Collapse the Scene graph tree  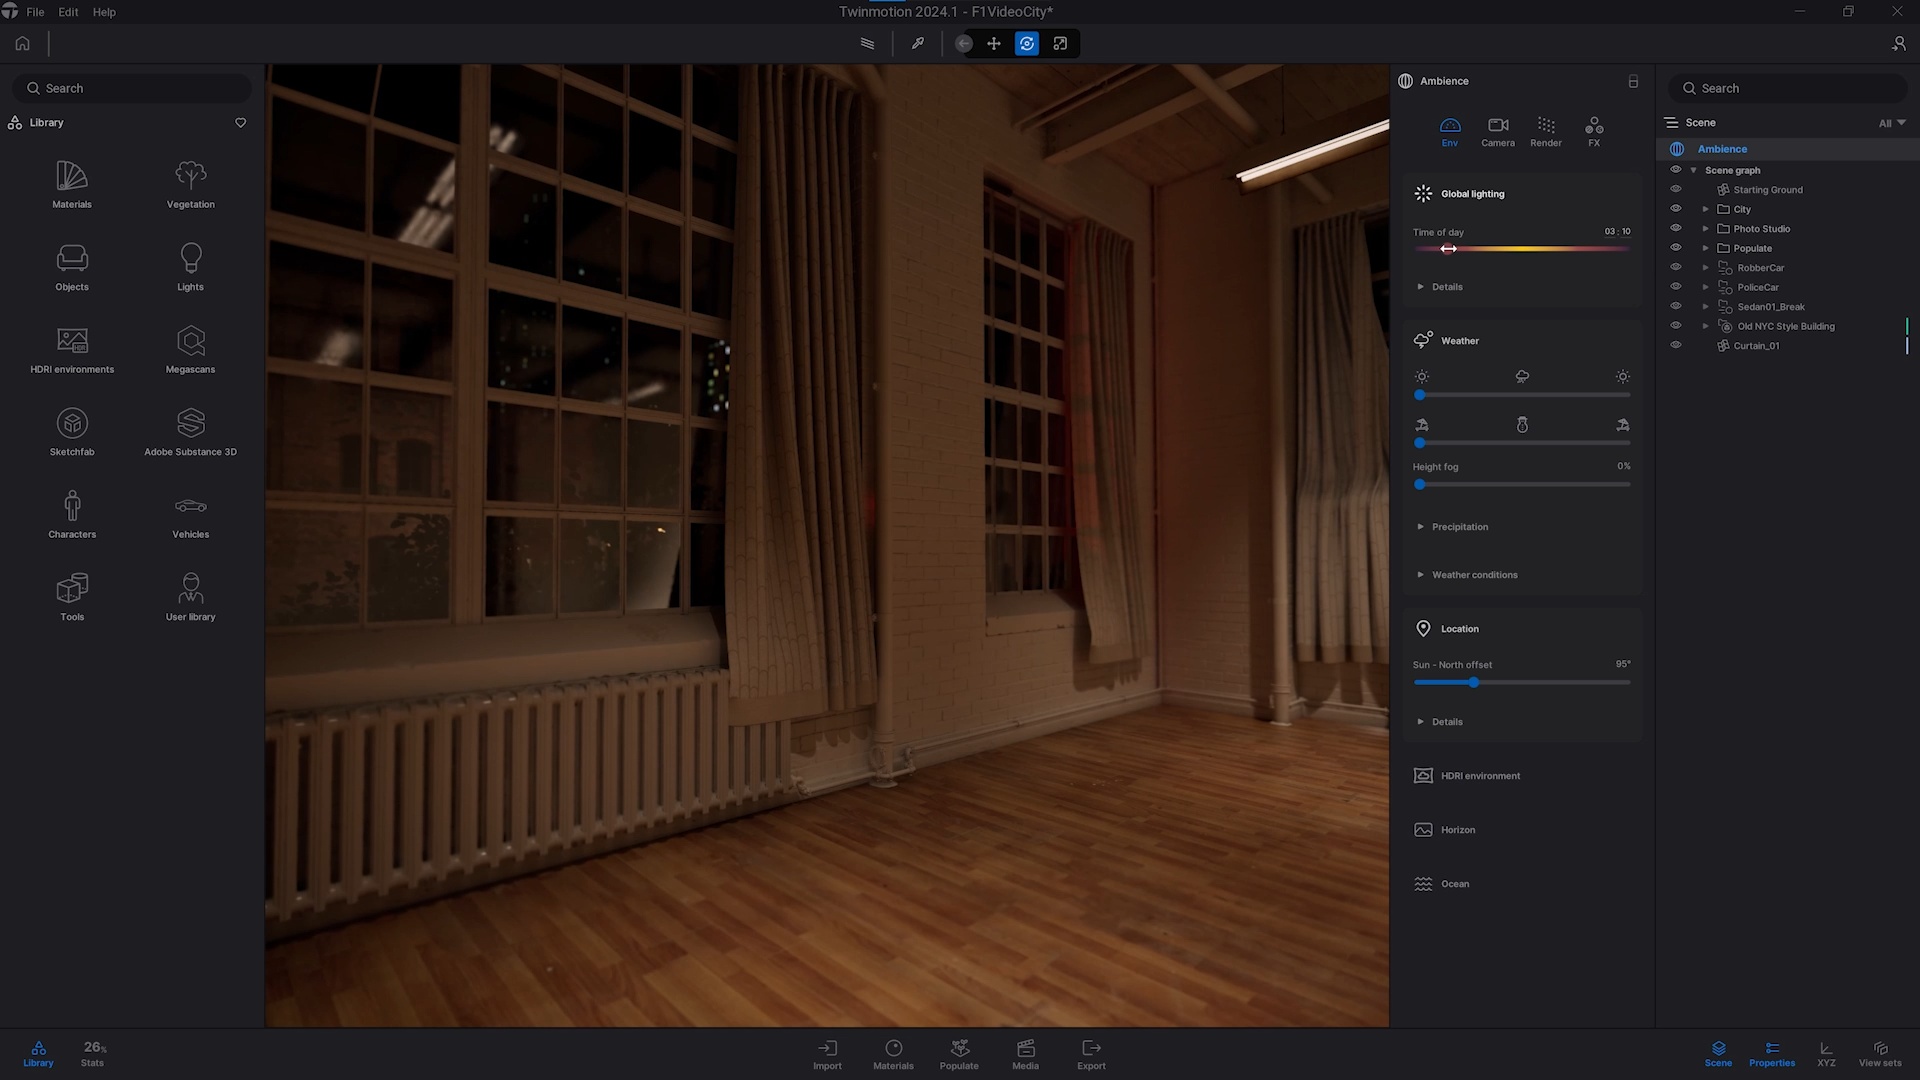point(1694,170)
